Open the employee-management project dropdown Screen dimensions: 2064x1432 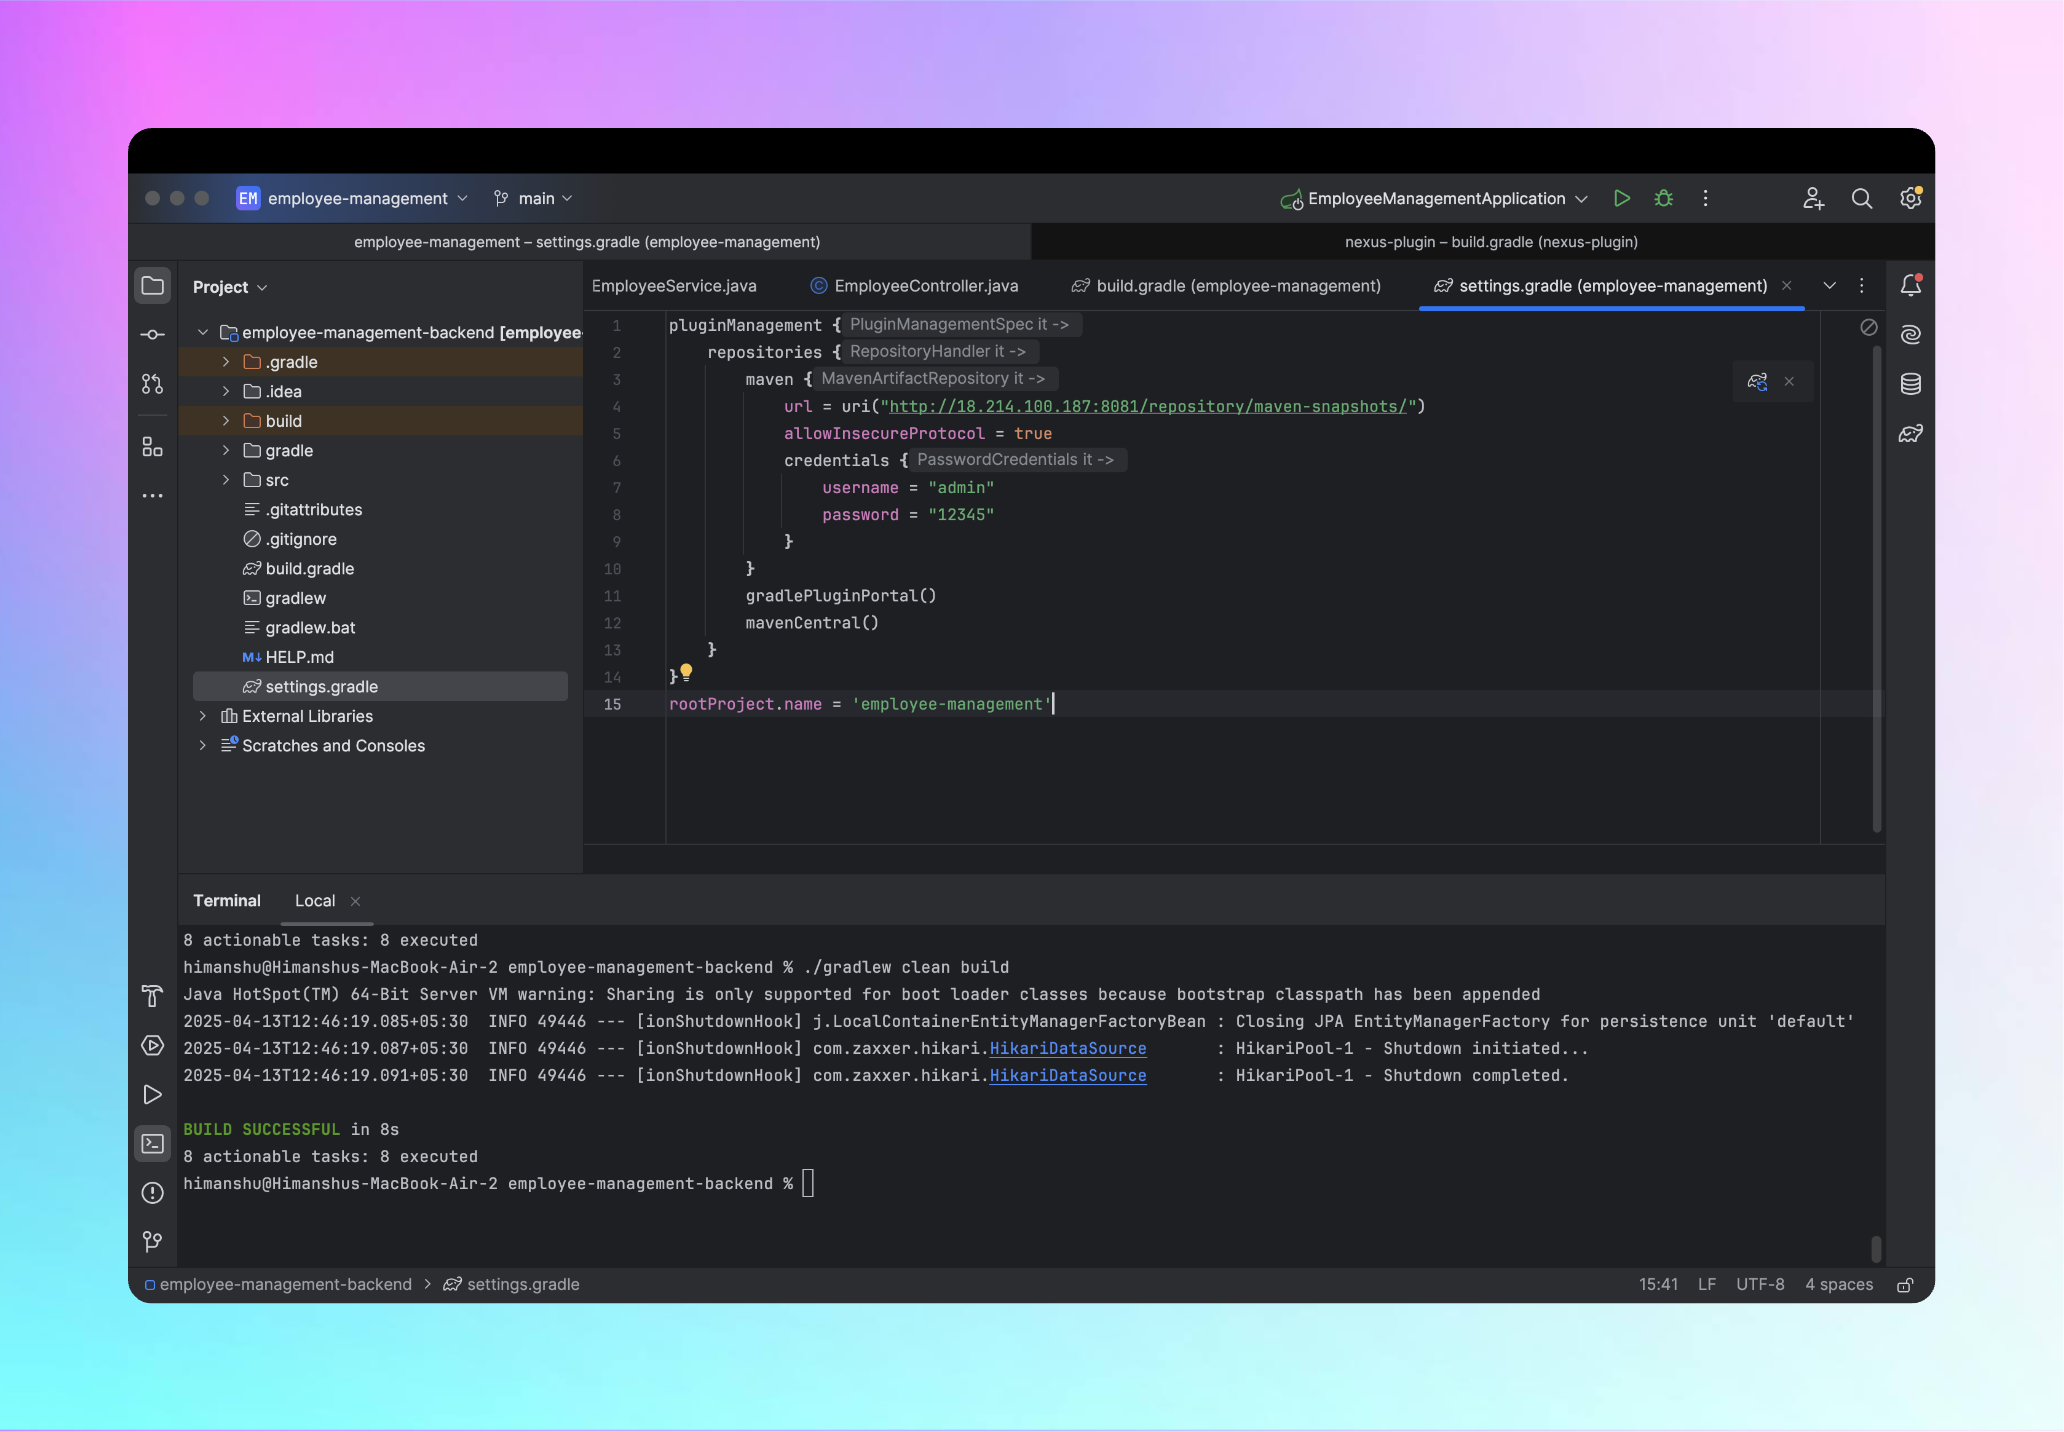click(352, 199)
